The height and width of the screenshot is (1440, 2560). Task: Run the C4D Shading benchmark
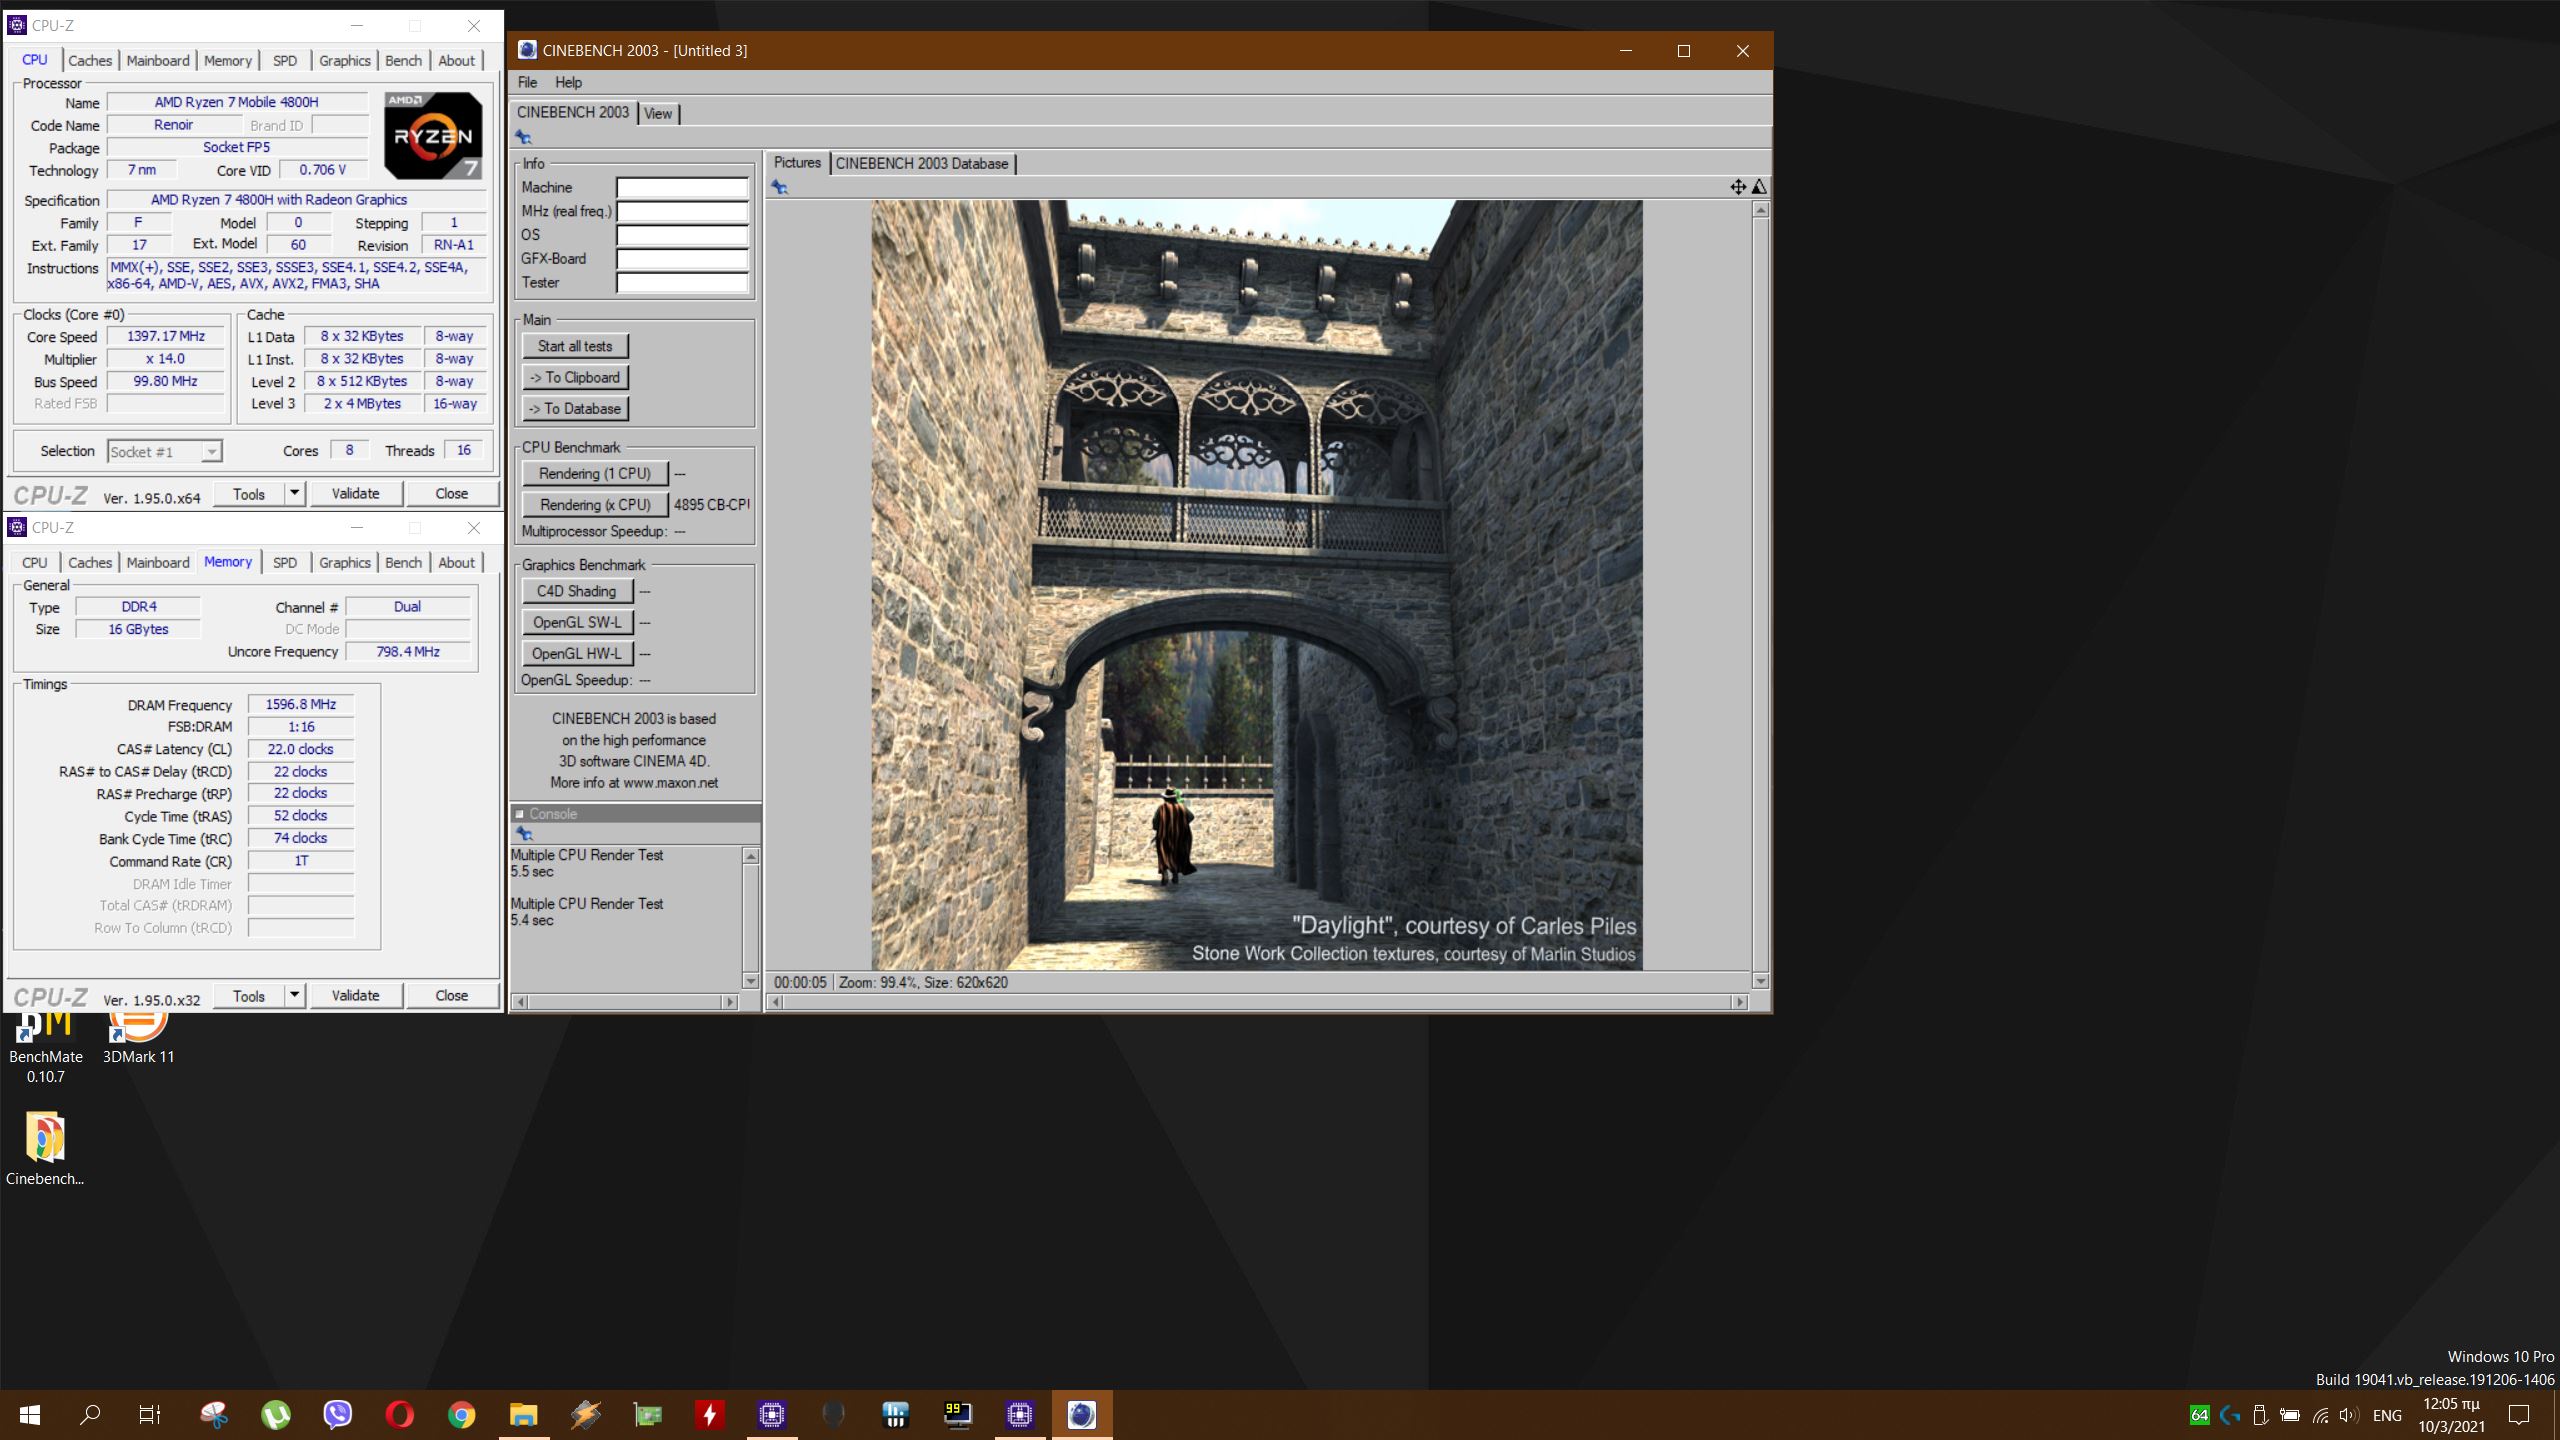click(x=577, y=591)
